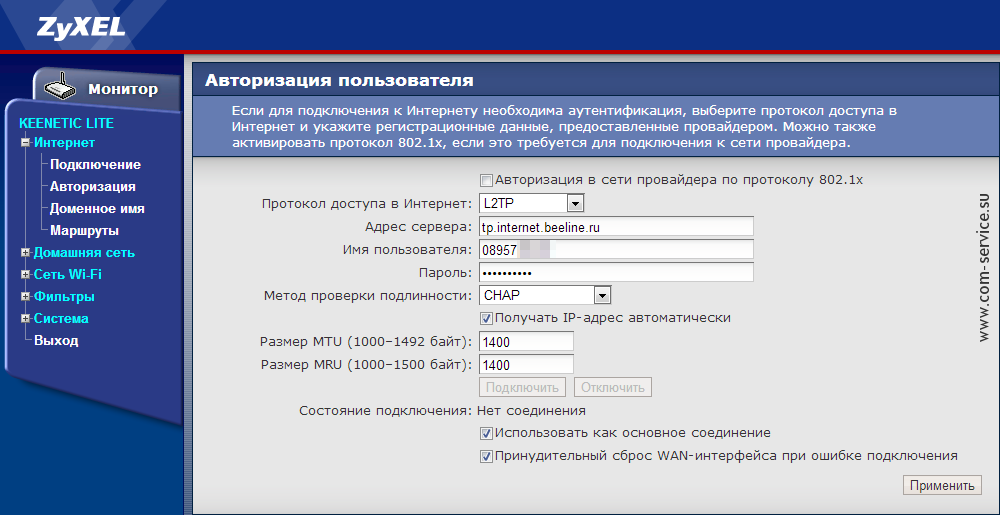This screenshot has width=1000, height=515.
Task: Click the Применить button
Action: point(941,486)
